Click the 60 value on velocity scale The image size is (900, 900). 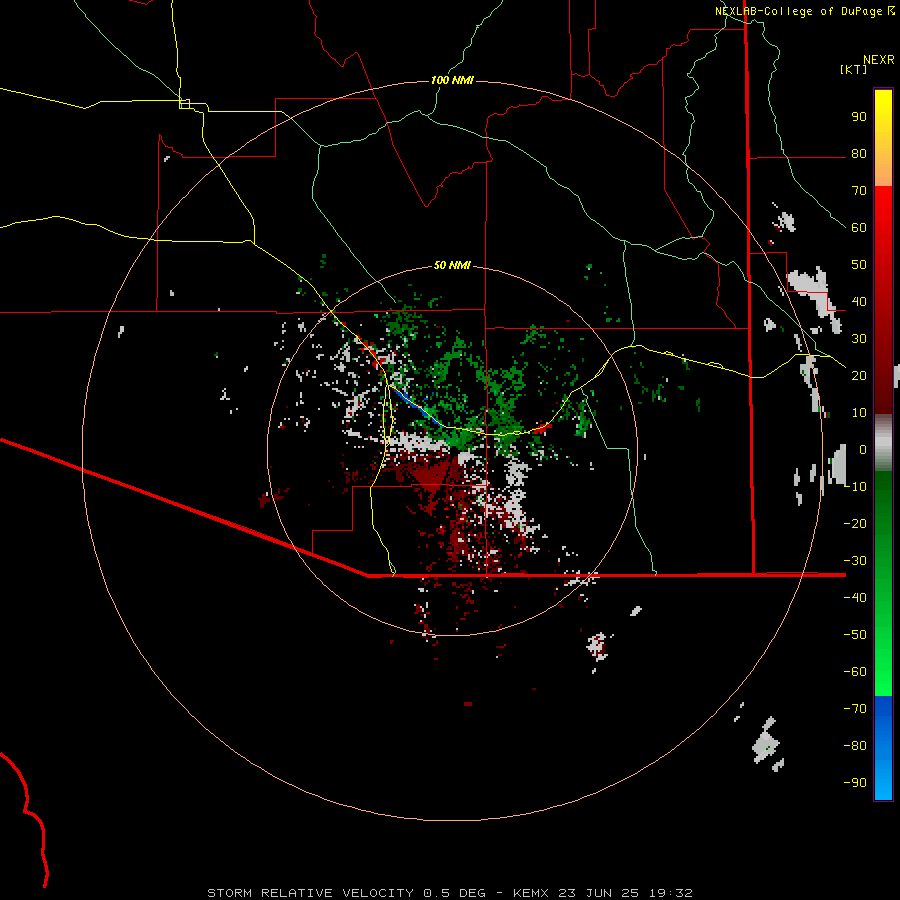(859, 227)
